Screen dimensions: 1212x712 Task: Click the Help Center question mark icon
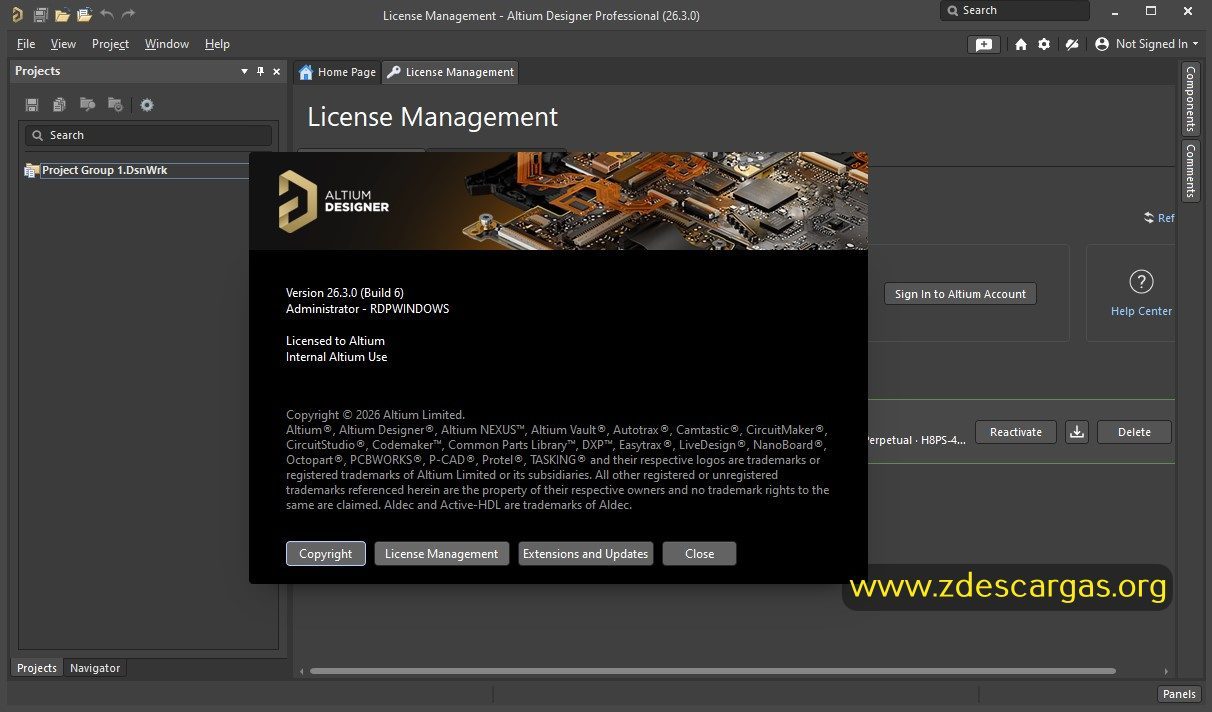pos(1141,281)
